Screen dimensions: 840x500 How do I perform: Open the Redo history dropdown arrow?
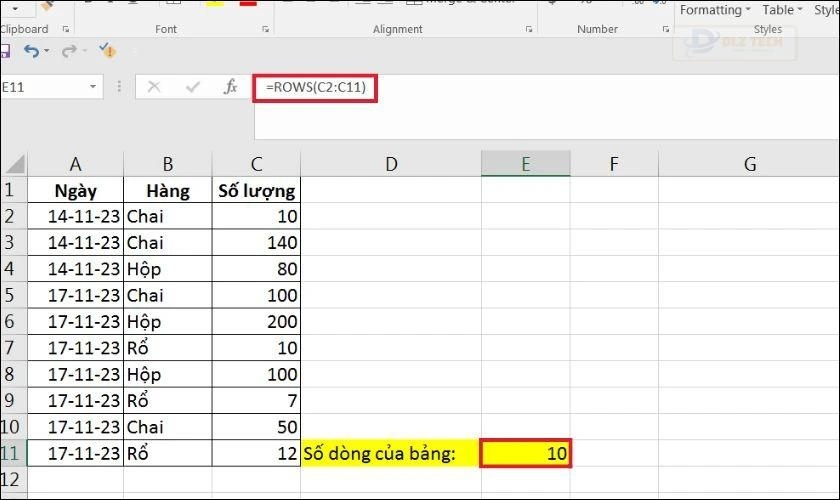(x=84, y=51)
